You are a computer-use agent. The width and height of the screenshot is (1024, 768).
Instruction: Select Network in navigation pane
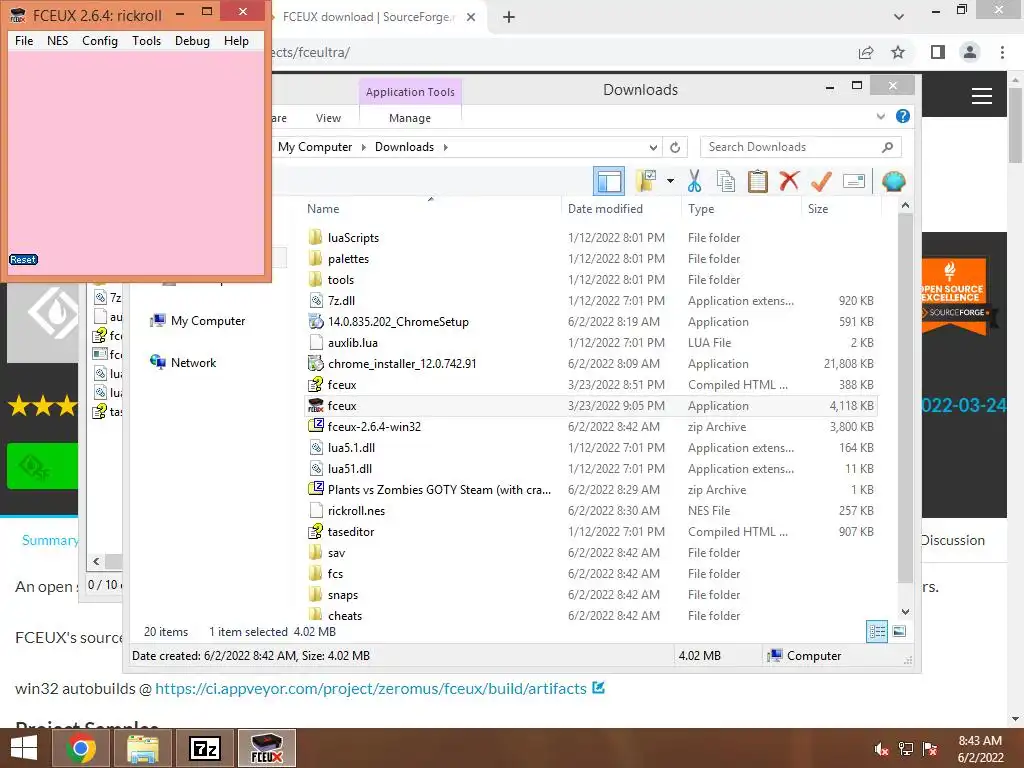(193, 362)
